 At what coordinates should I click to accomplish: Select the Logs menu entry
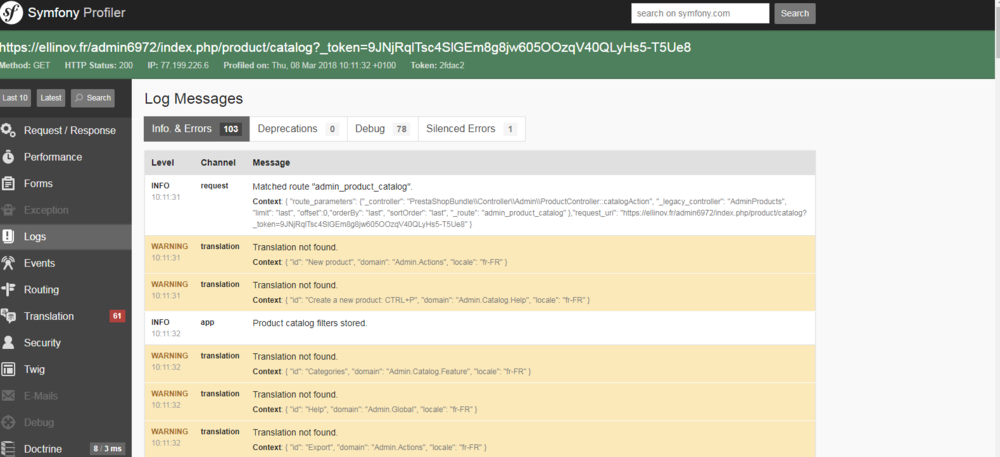pyautogui.click(x=66, y=236)
